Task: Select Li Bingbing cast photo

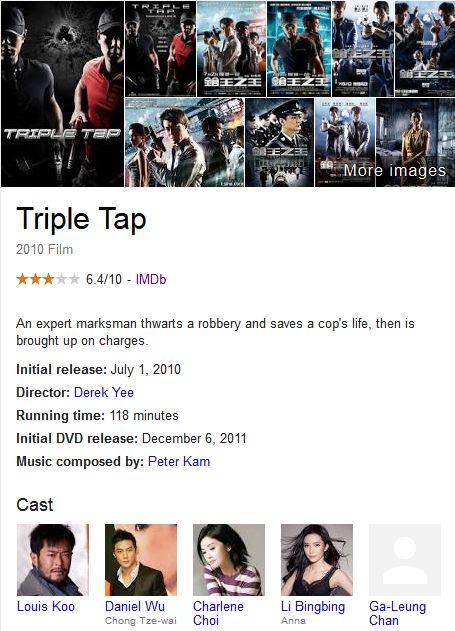Action: tap(317, 560)
